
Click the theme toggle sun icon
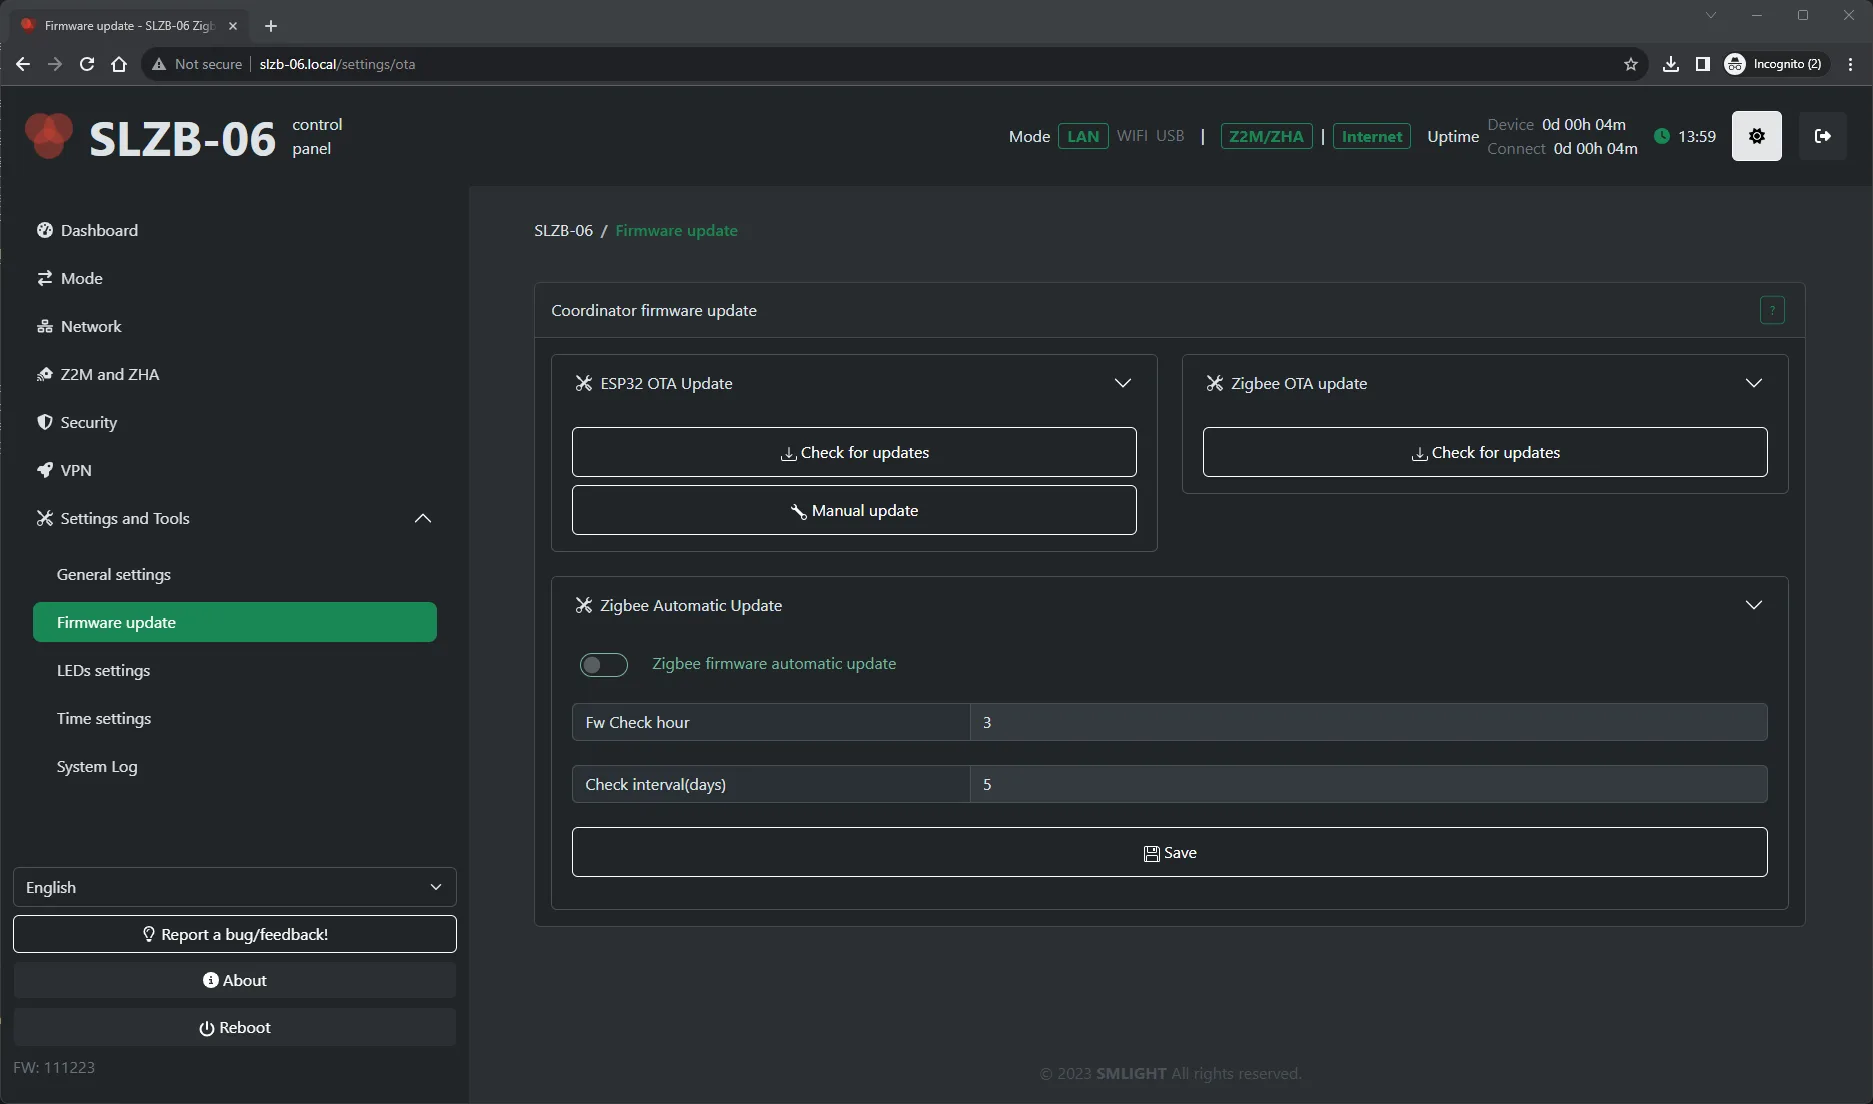coord(1756,136)
